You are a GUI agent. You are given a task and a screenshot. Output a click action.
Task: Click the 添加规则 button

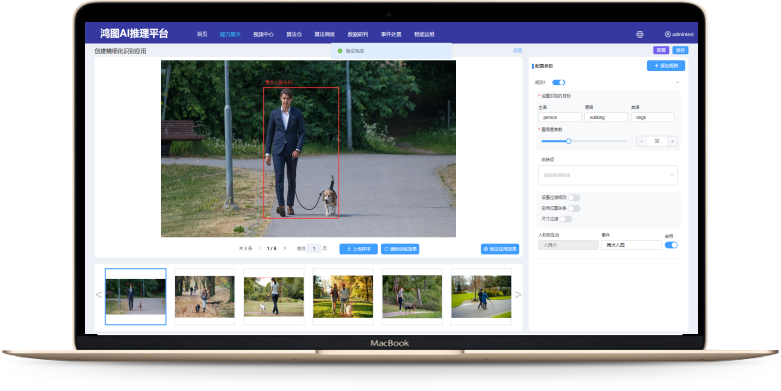(666, 66)
